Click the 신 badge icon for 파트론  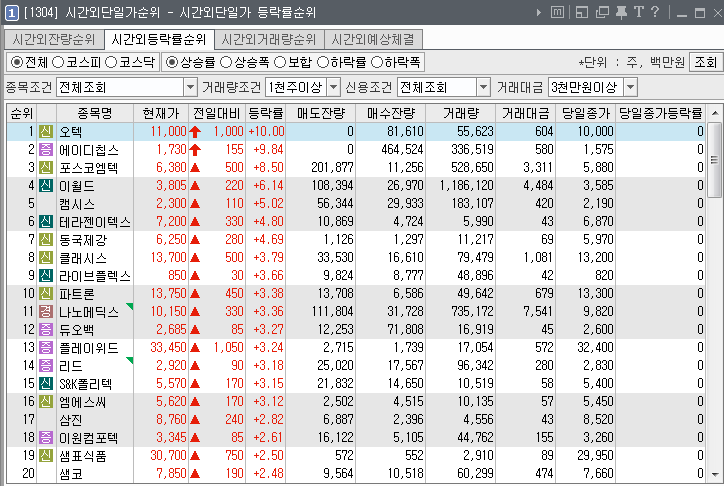click(46, 294)
